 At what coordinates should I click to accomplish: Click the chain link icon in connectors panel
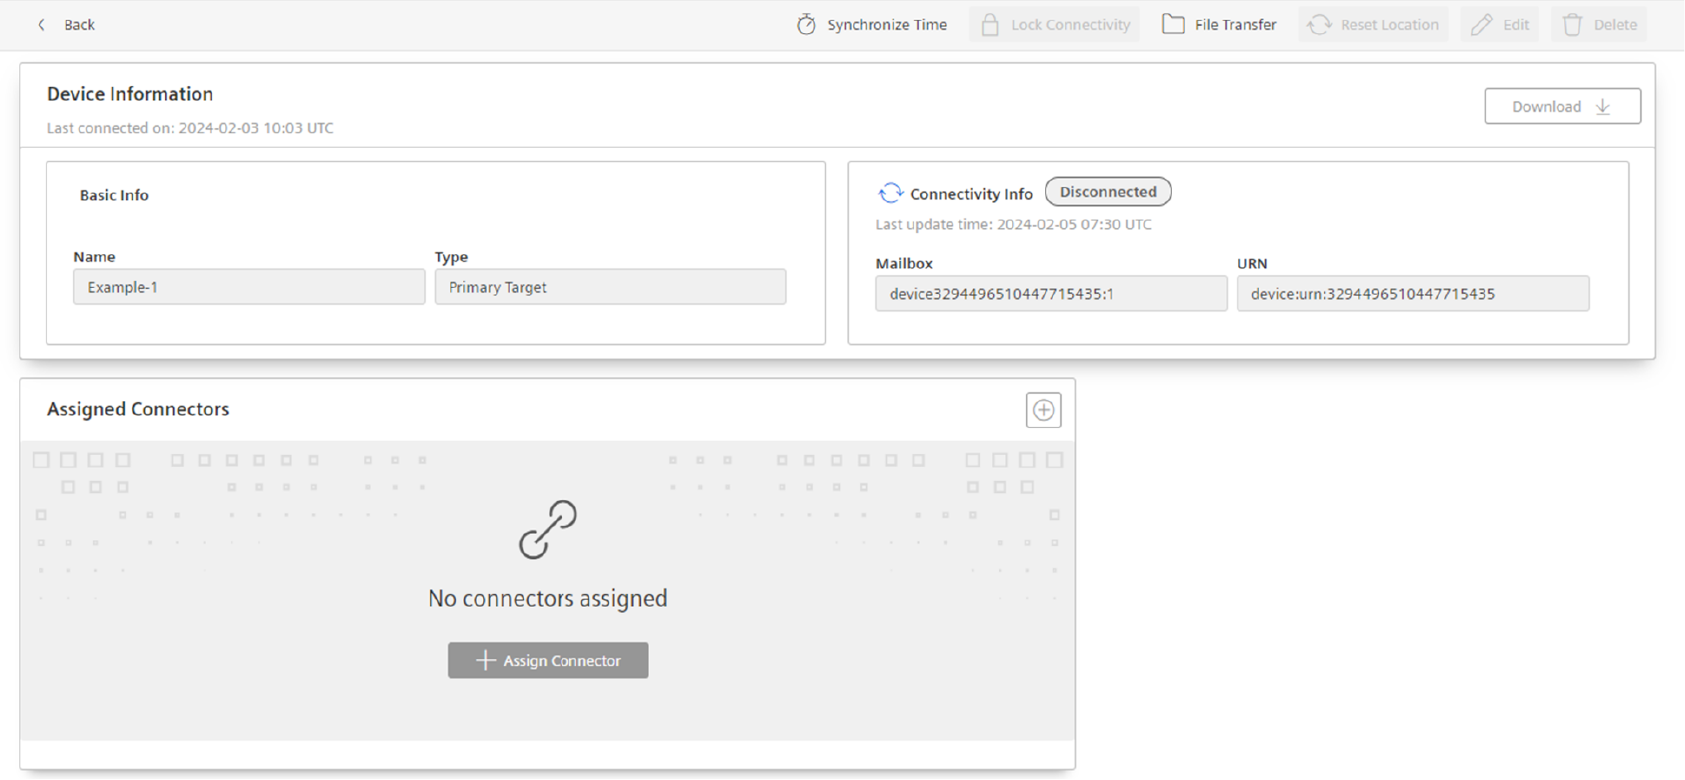(548, 529)
